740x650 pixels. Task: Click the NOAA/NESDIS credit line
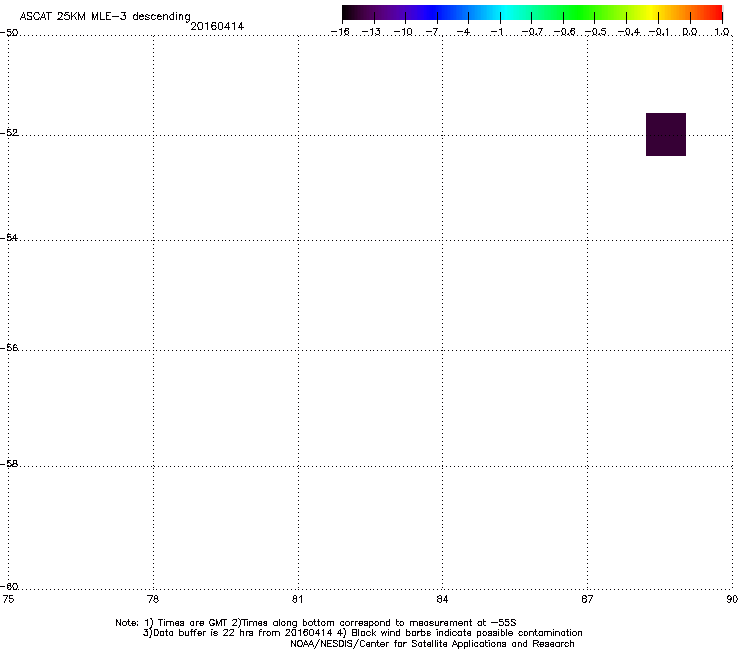(432, 644)
